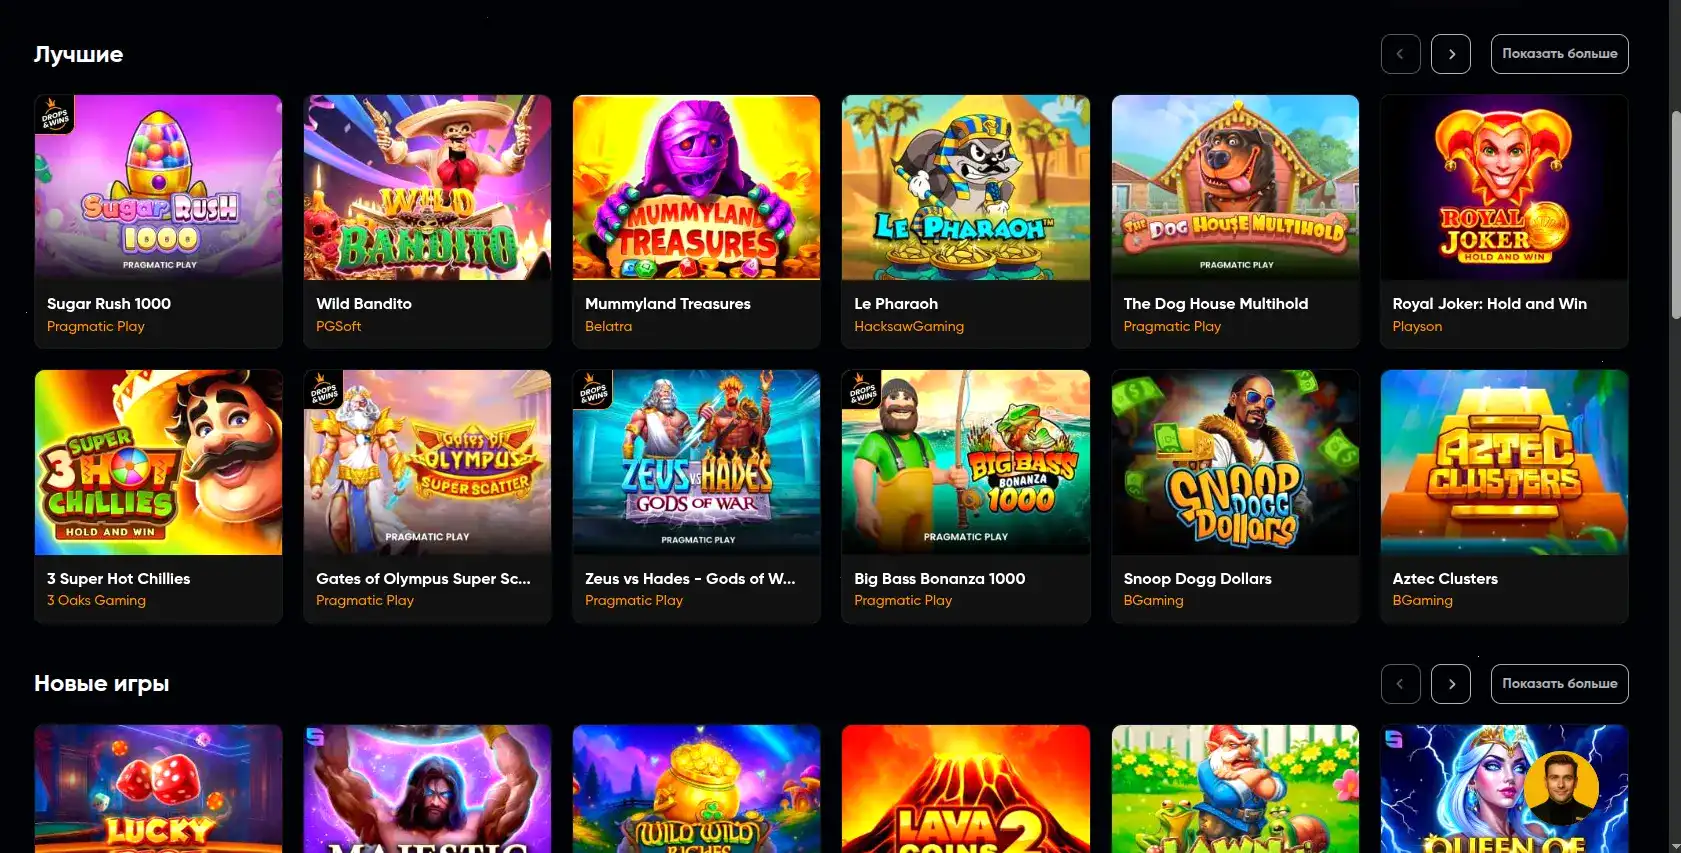
Task: Go to previous page in Лучшие carousel
Action: [1400, 54]
